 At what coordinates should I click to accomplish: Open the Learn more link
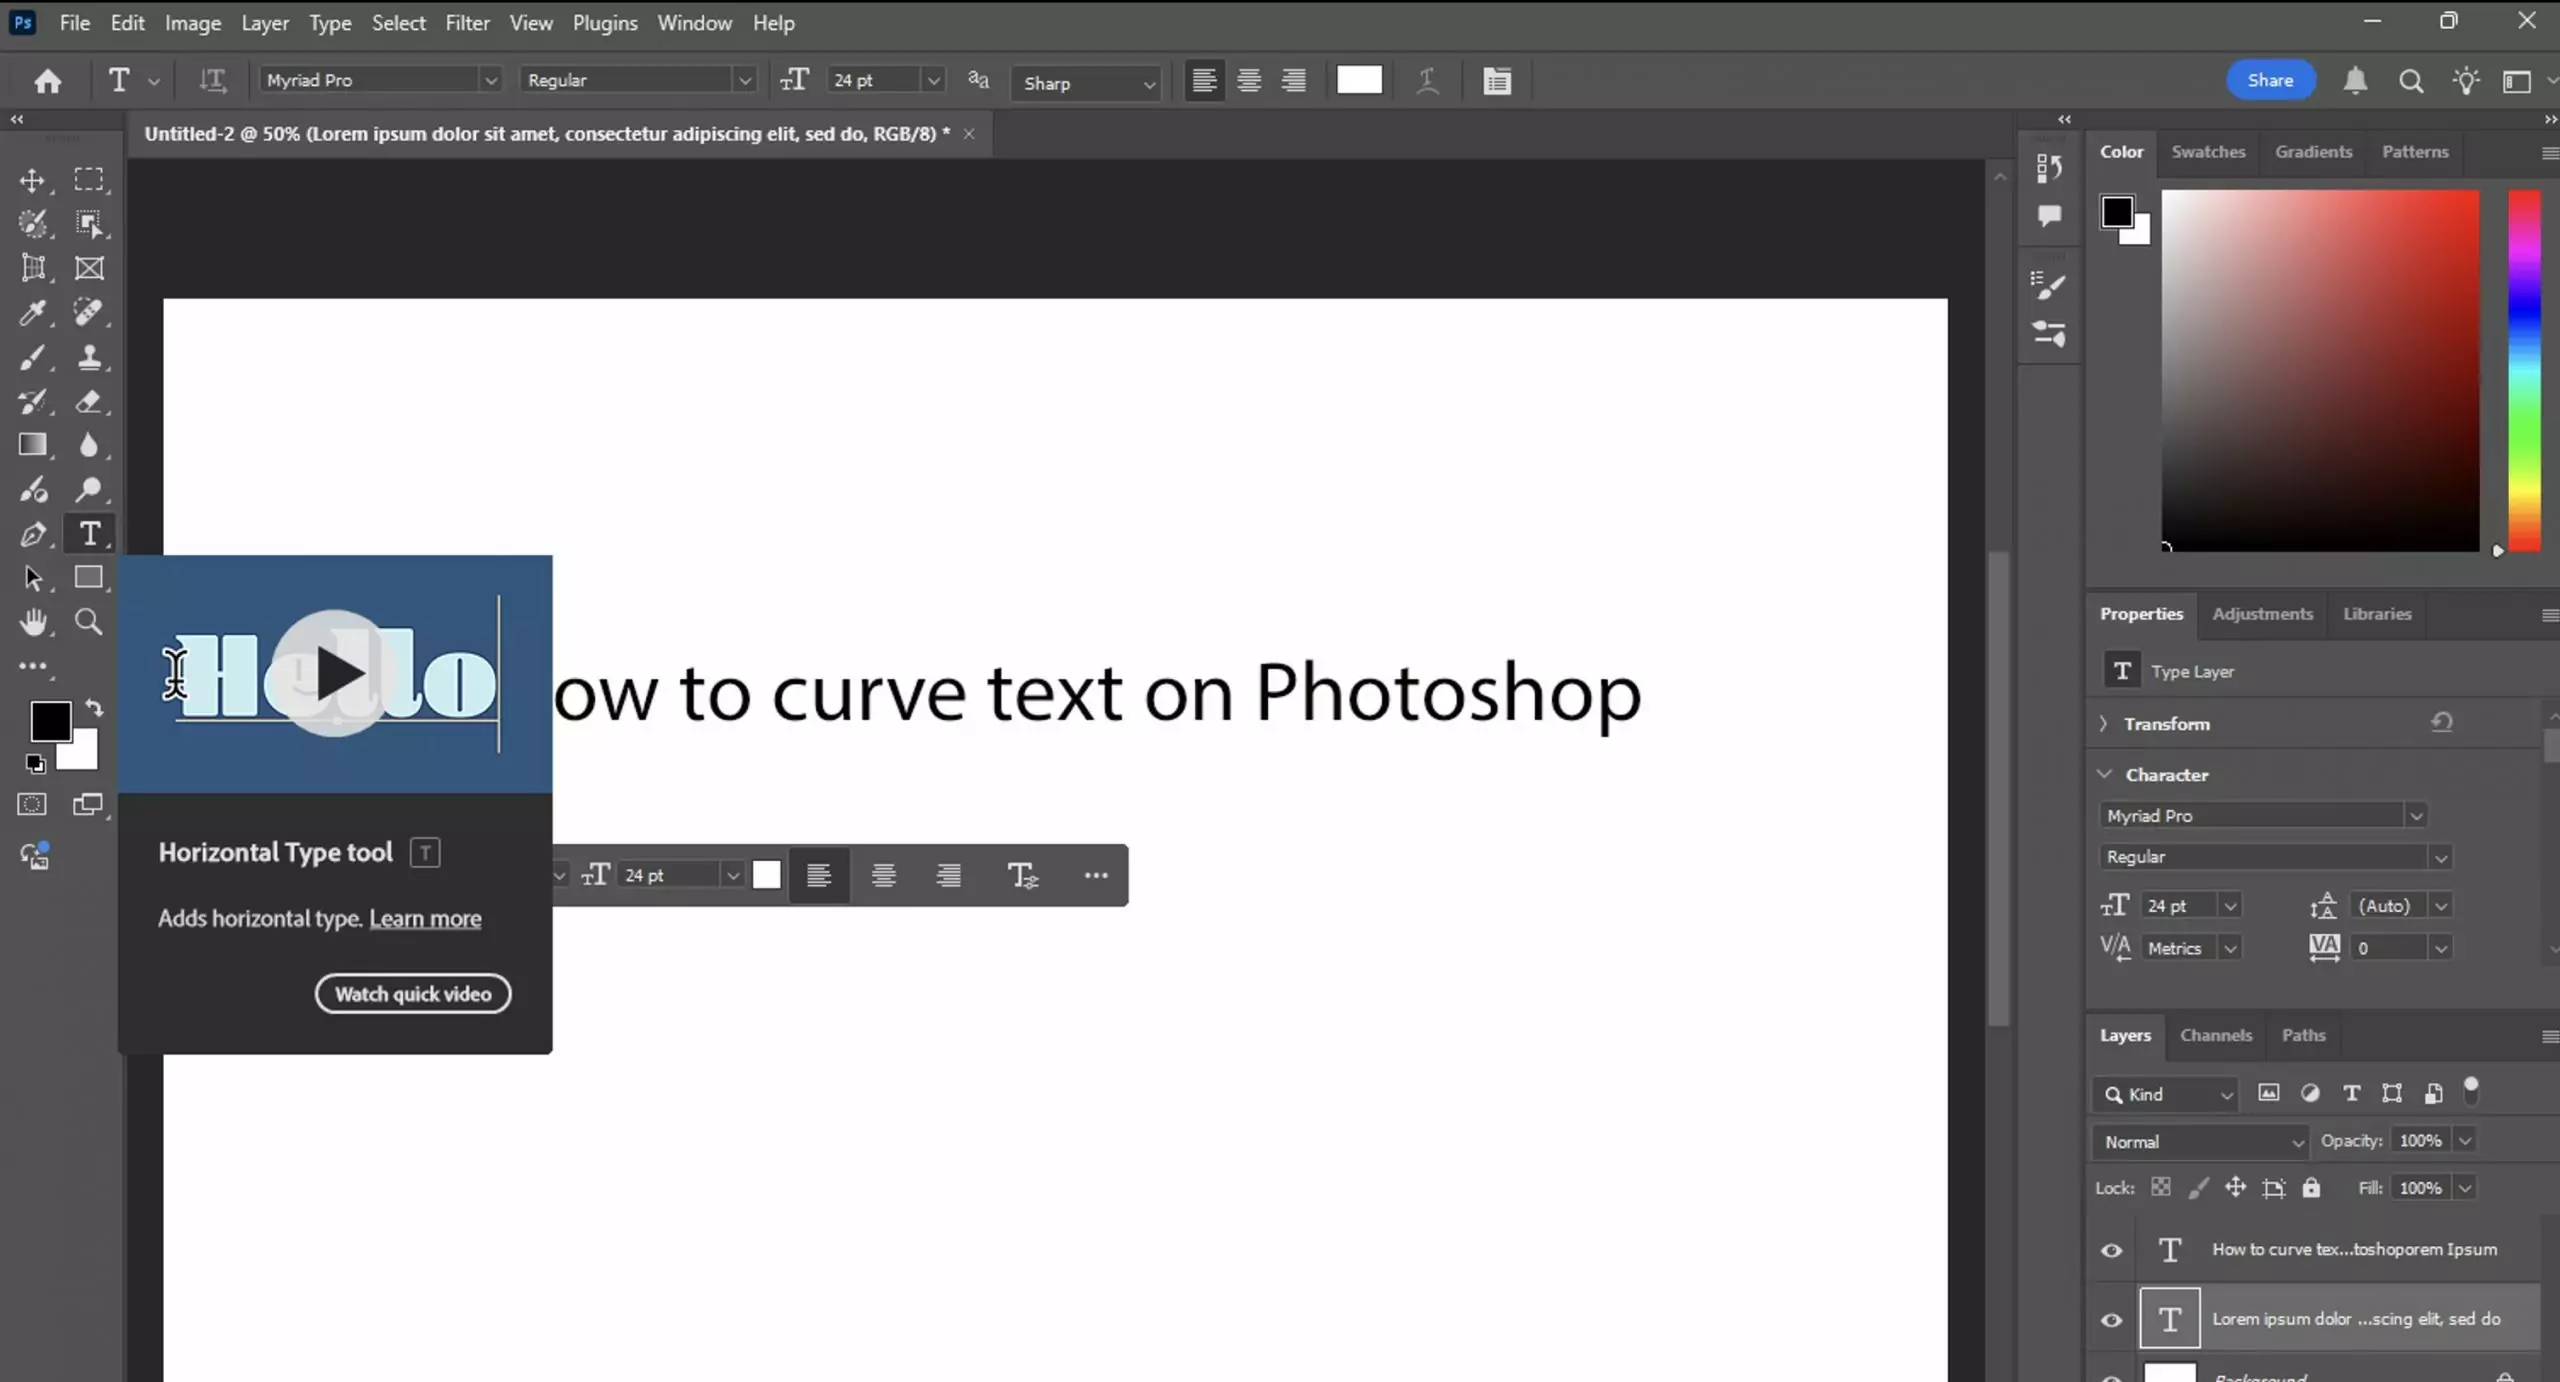pos(425,918)
